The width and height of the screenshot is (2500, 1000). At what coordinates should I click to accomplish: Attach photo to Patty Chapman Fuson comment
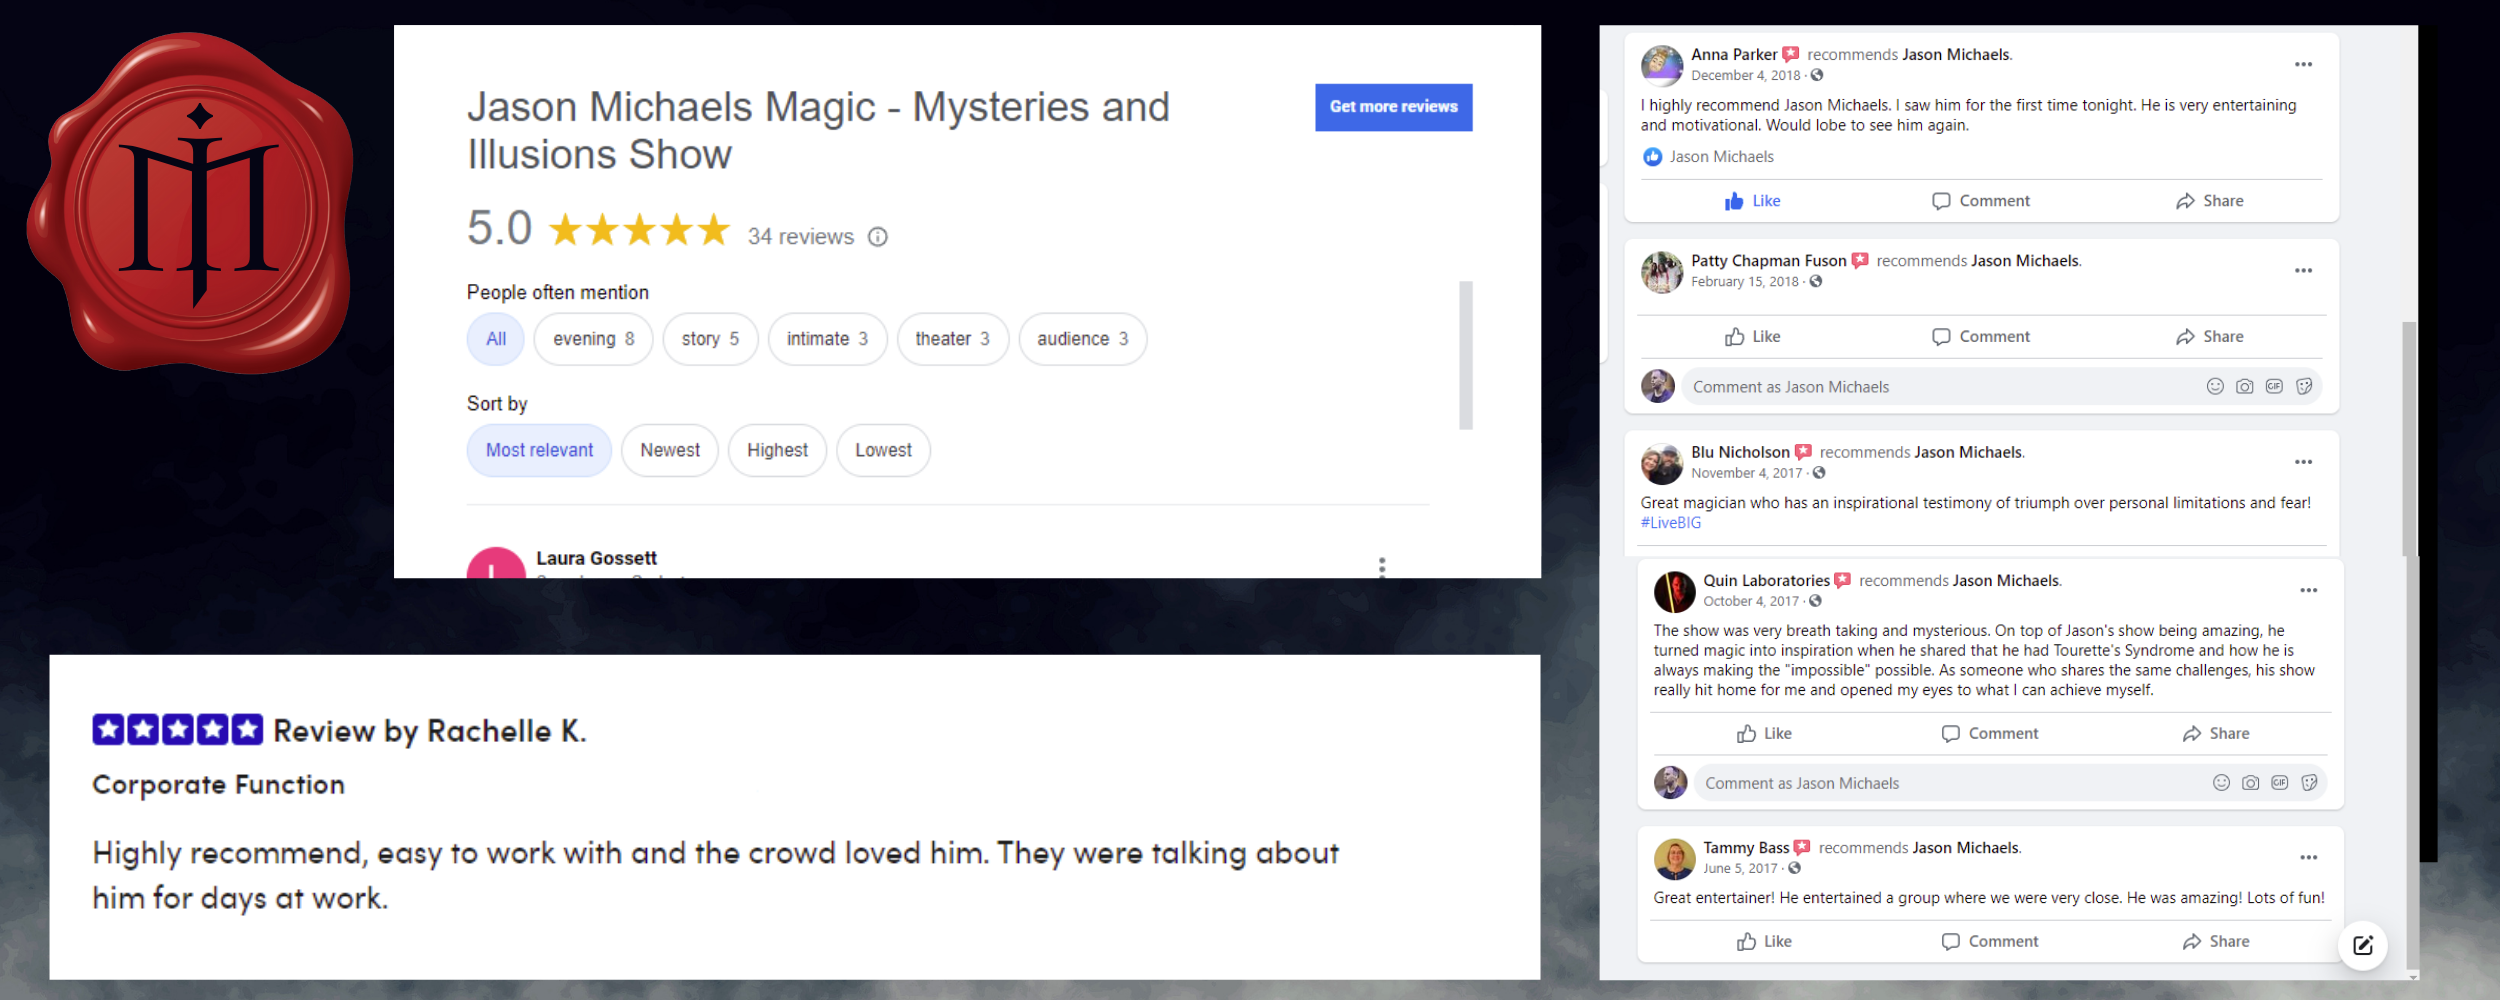pyautogui.click(x=2245, y=387)
